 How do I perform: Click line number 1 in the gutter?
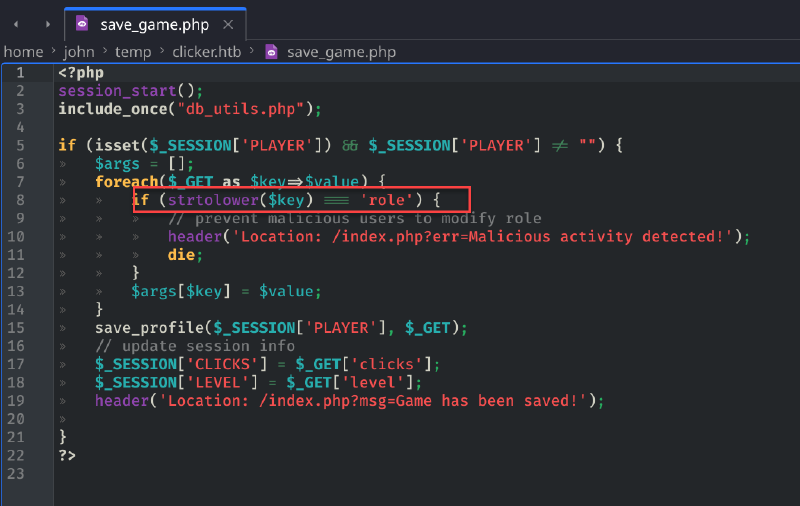click(20, 72)
